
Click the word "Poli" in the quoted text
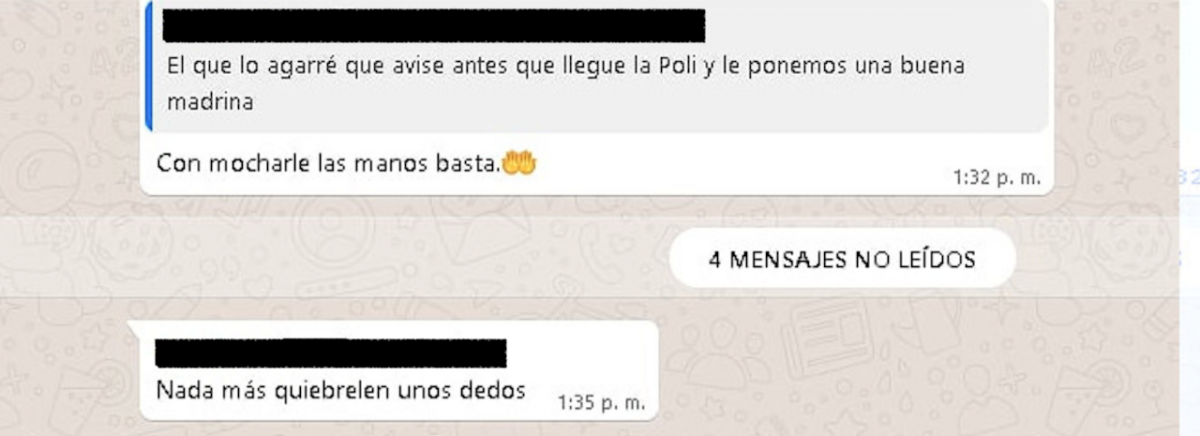coord(664,67)
